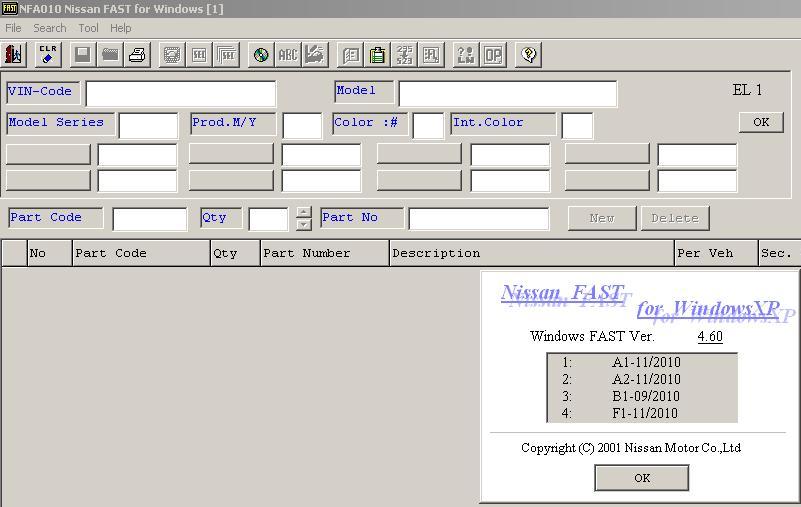
Task: Open the Help menu
Action: (121, 28)
